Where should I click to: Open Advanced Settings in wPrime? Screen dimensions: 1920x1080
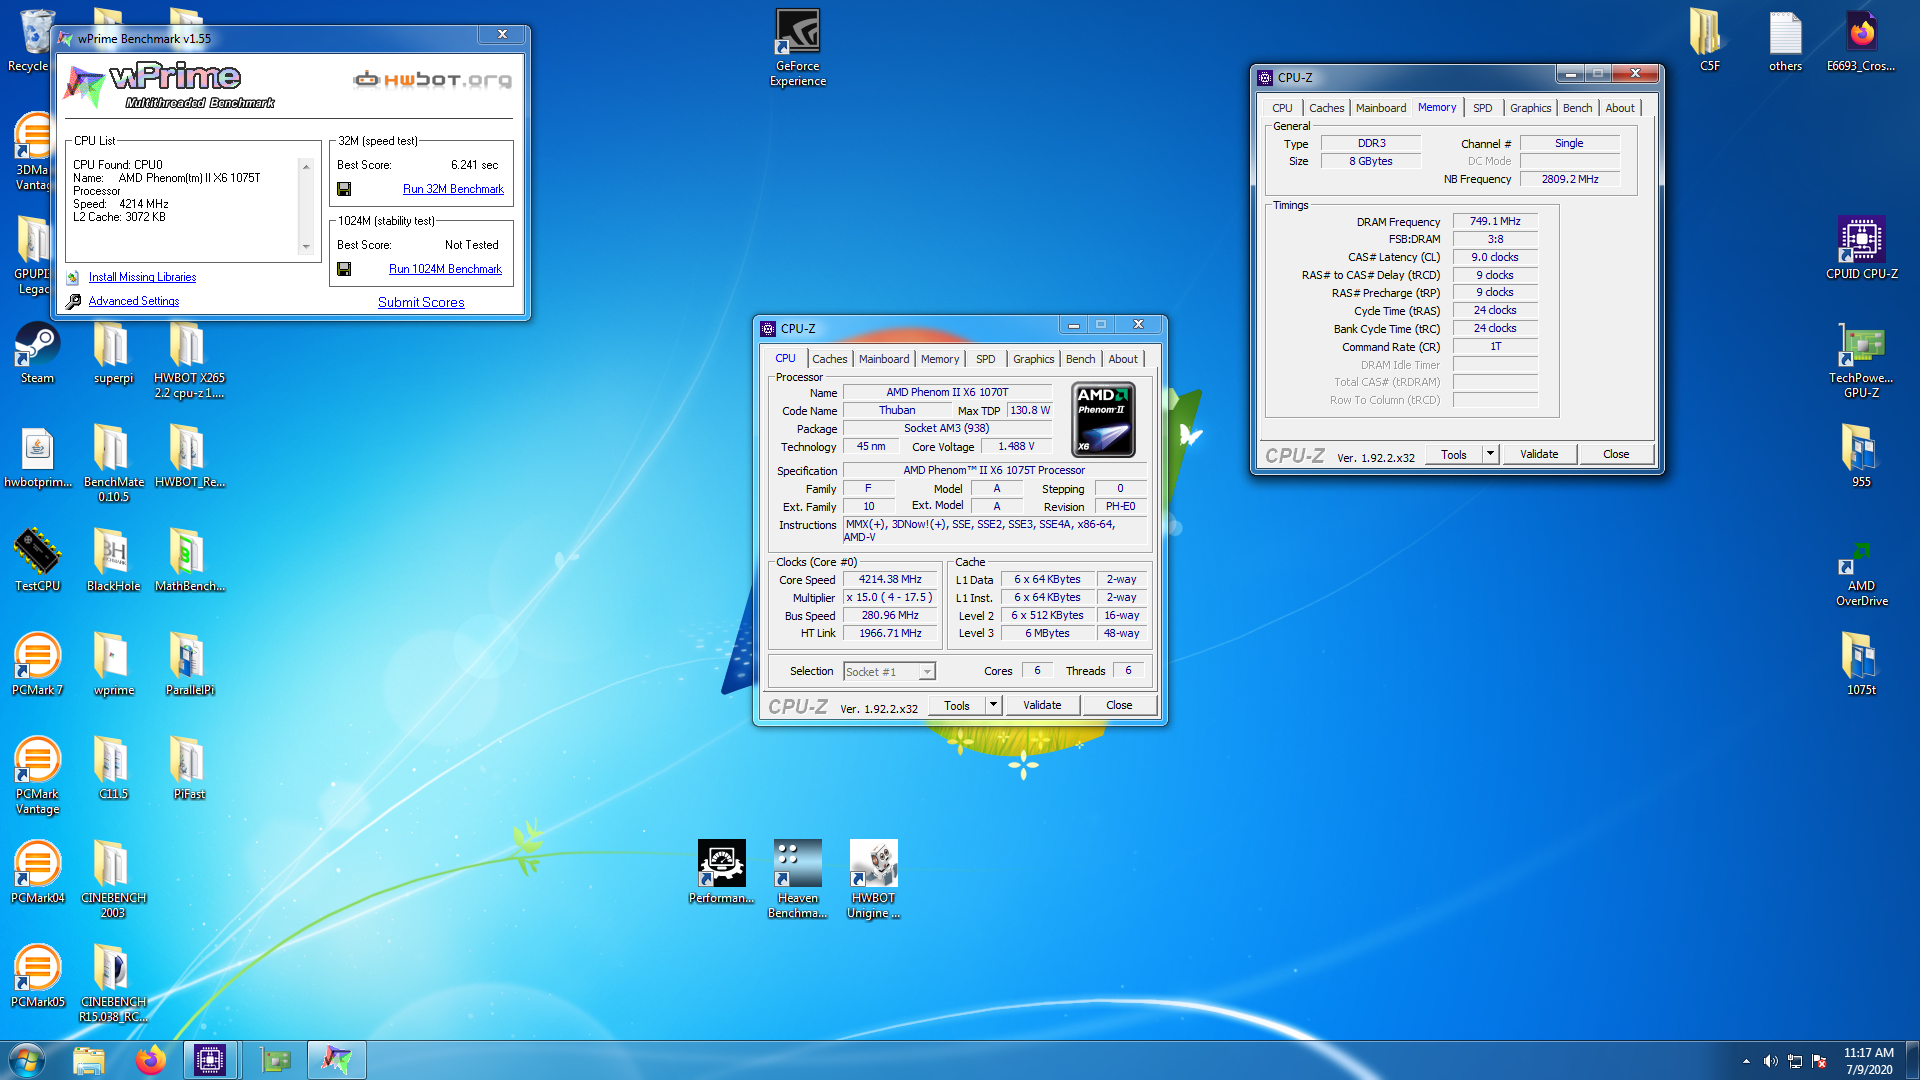coord(134,301)
